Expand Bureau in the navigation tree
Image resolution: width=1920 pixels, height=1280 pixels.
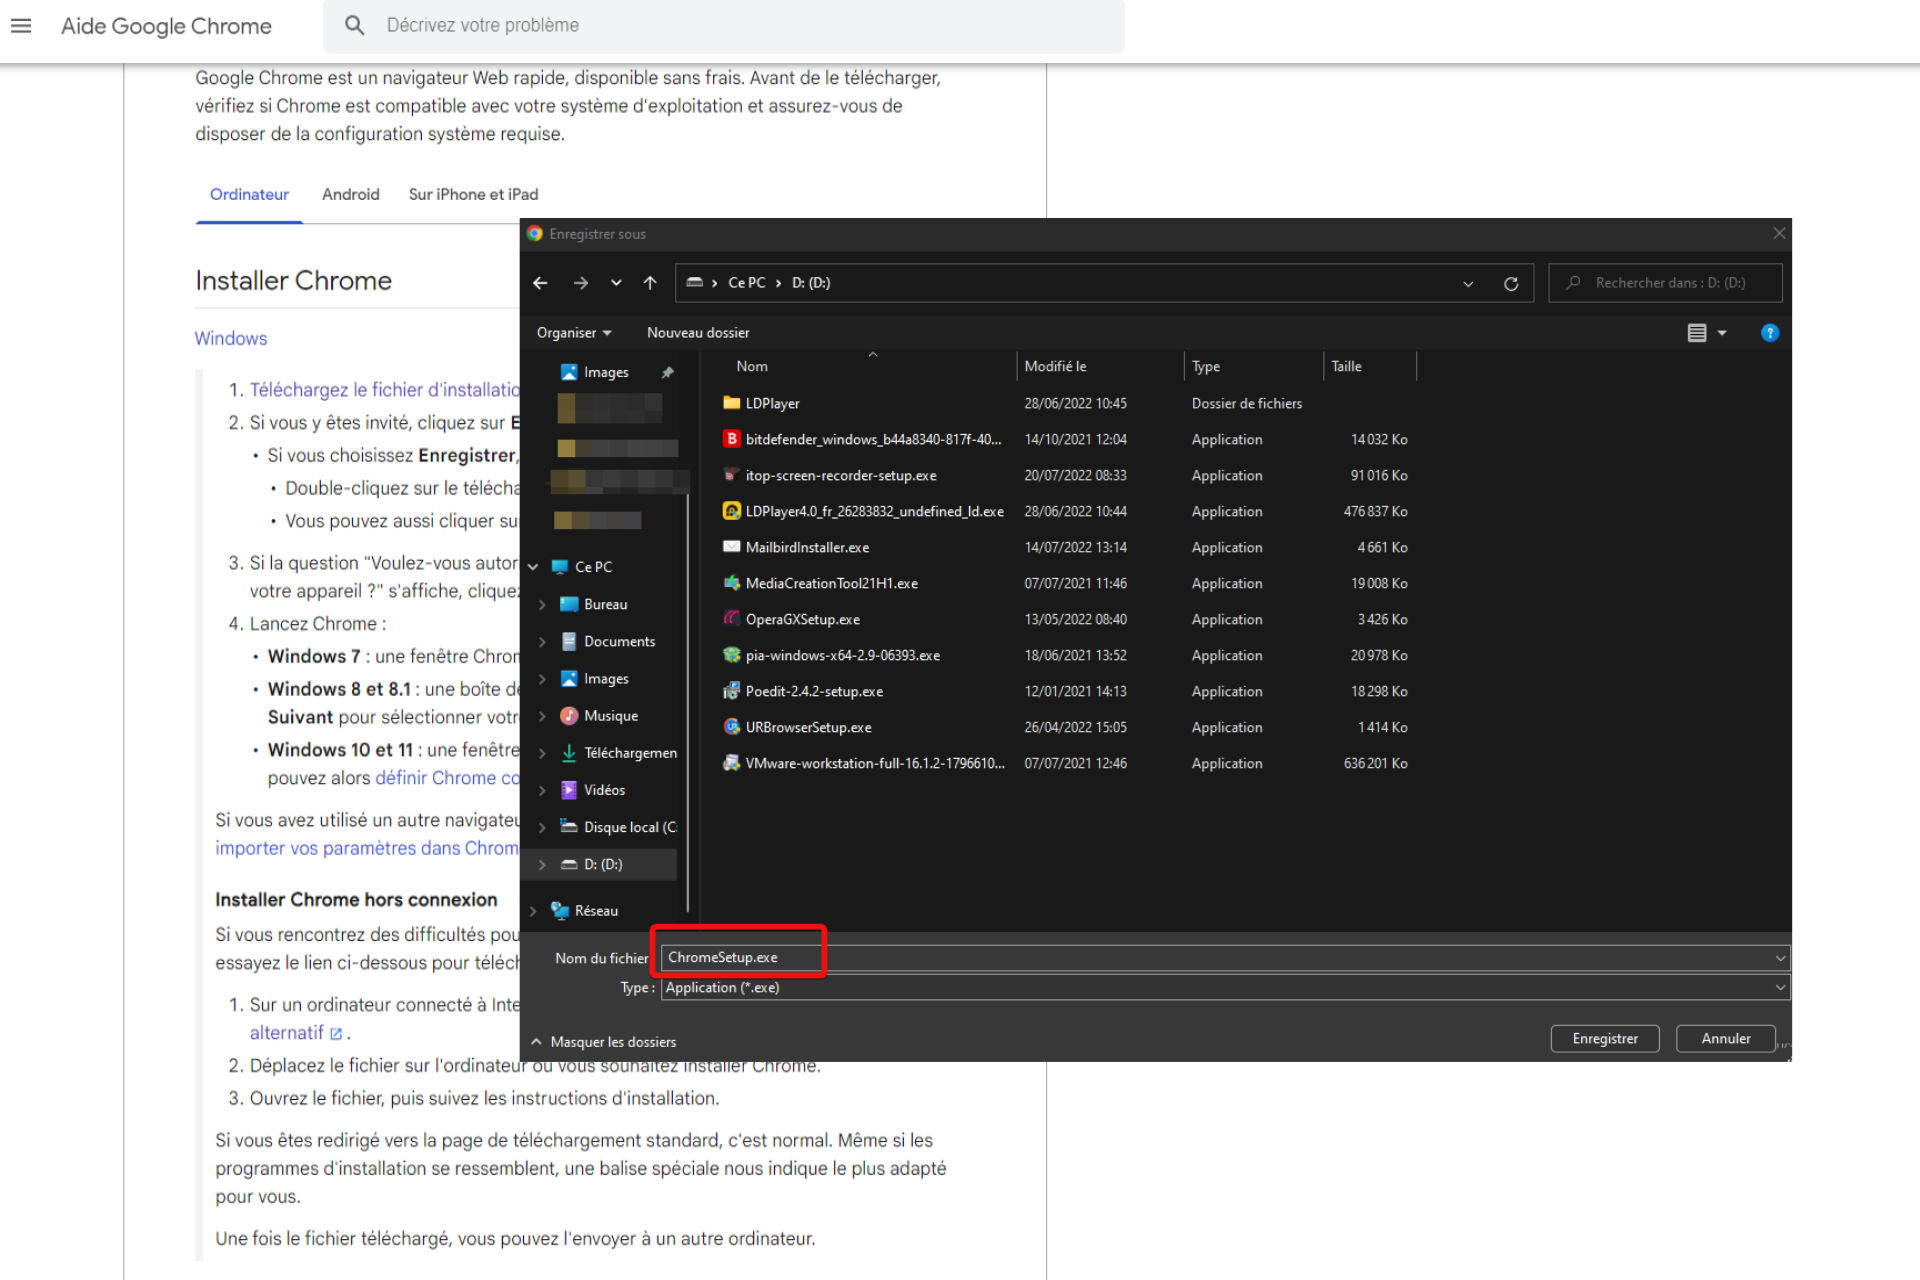[x=542, y=605]
